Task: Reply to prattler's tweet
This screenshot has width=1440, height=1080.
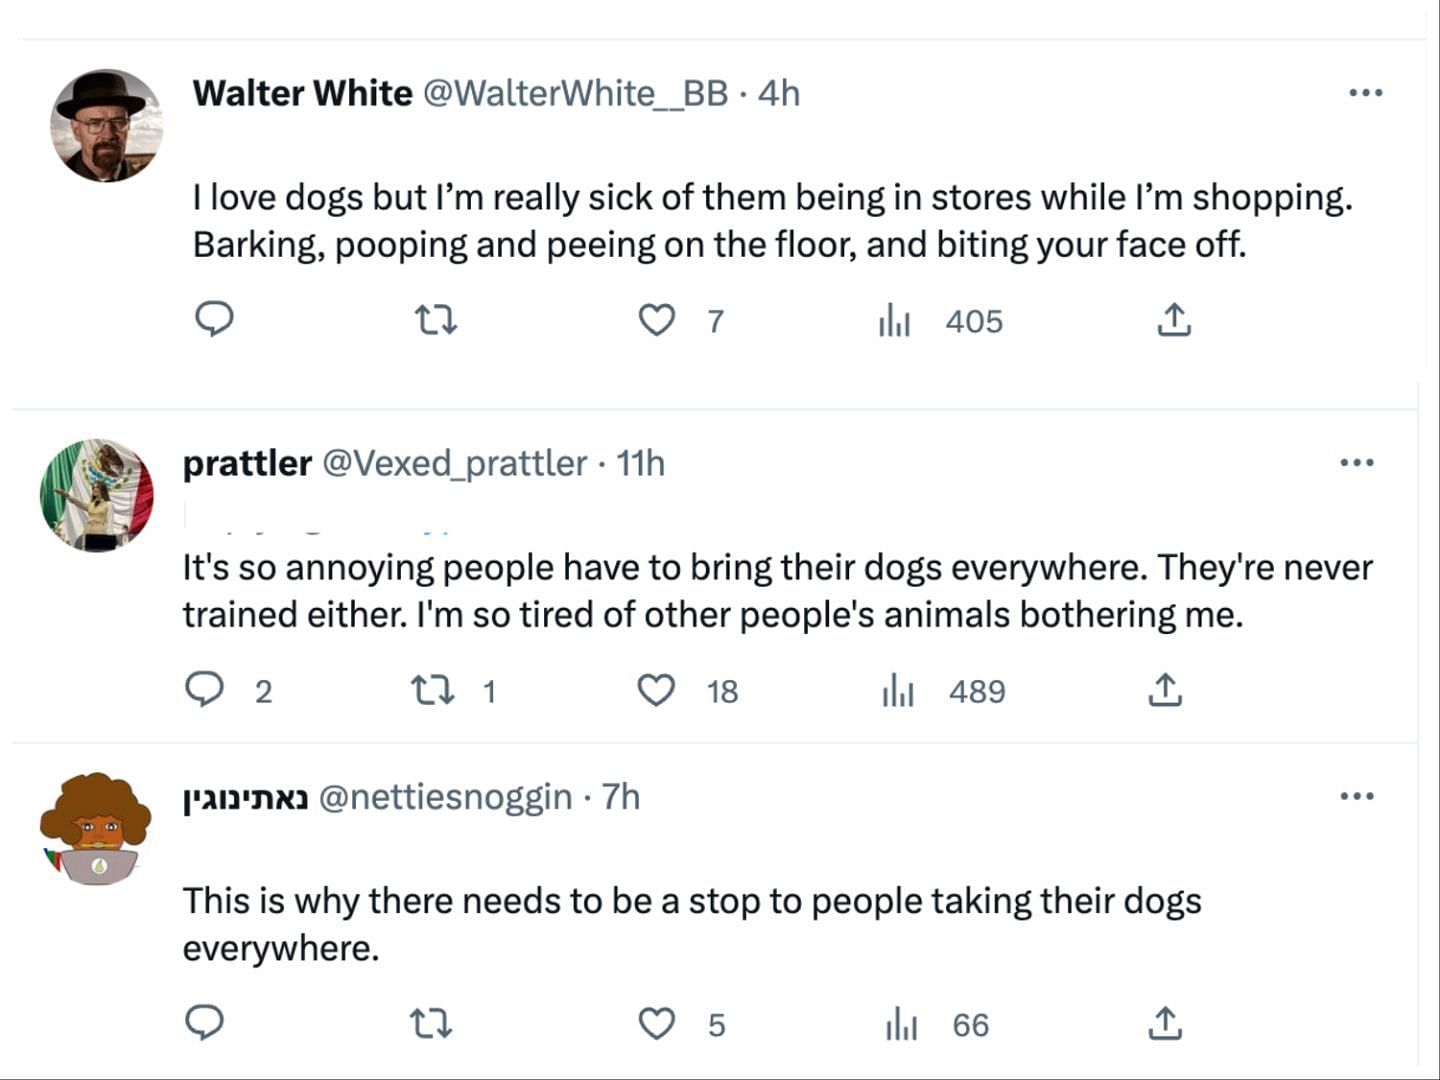Action: (205, 690)
